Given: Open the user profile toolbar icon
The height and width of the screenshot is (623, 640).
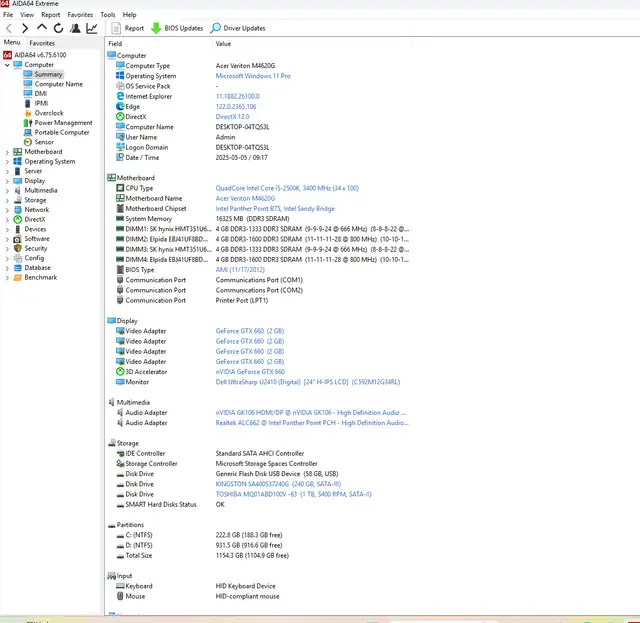Looking at the screenshot, I should [x=75, y=28].
